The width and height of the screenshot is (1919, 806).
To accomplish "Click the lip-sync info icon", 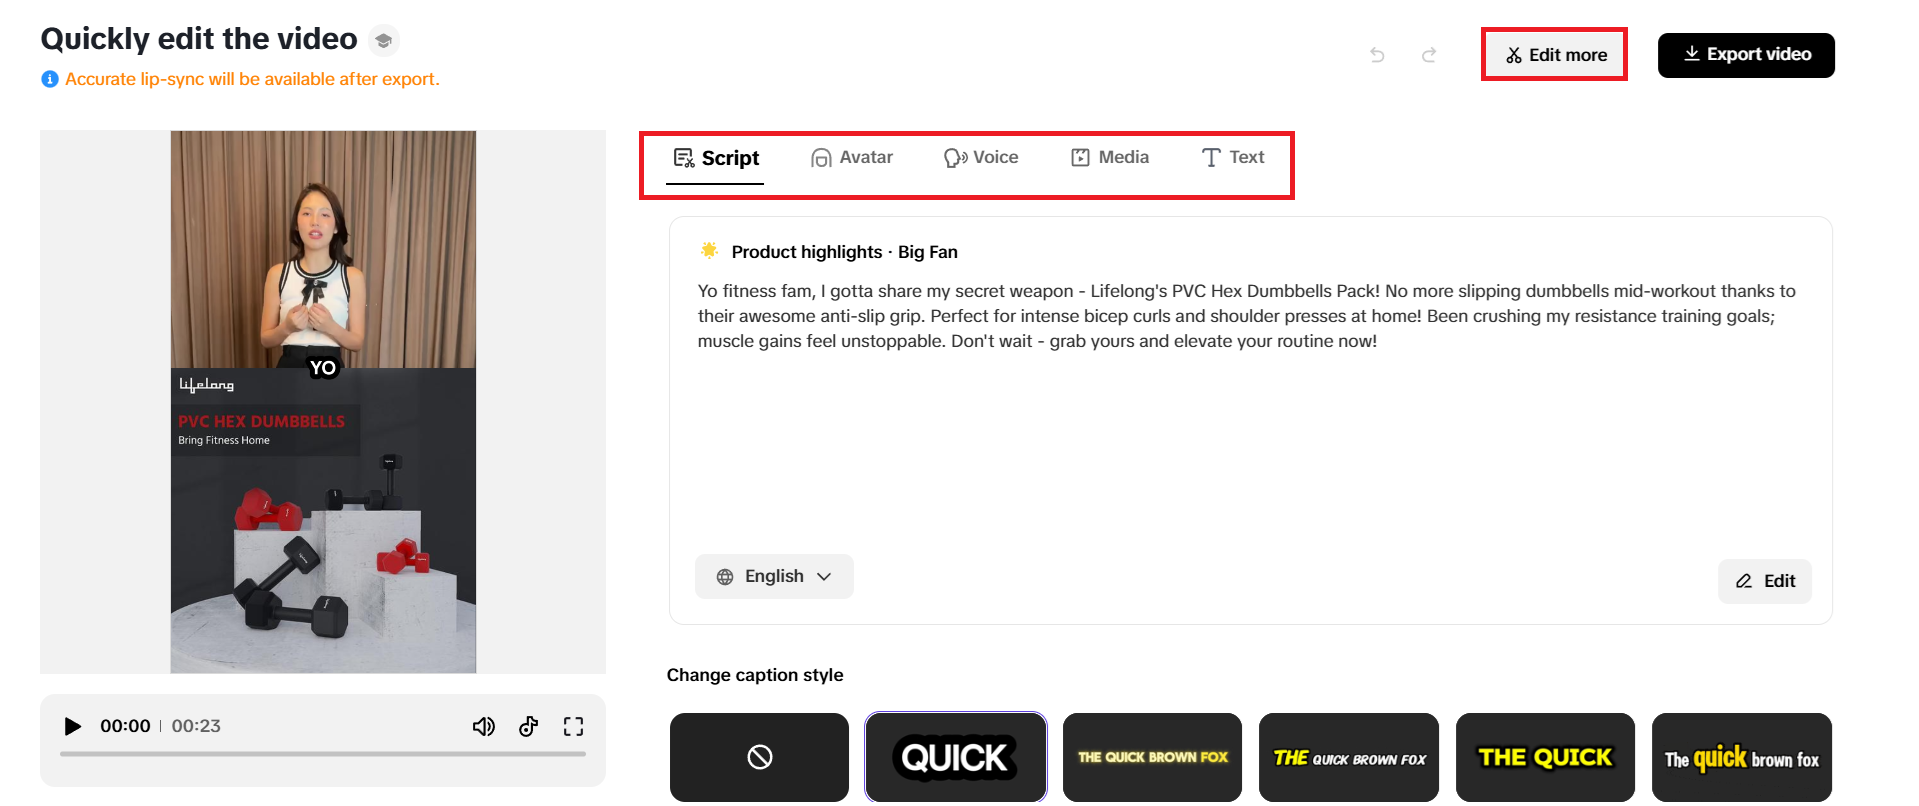I will pos(50,79).
